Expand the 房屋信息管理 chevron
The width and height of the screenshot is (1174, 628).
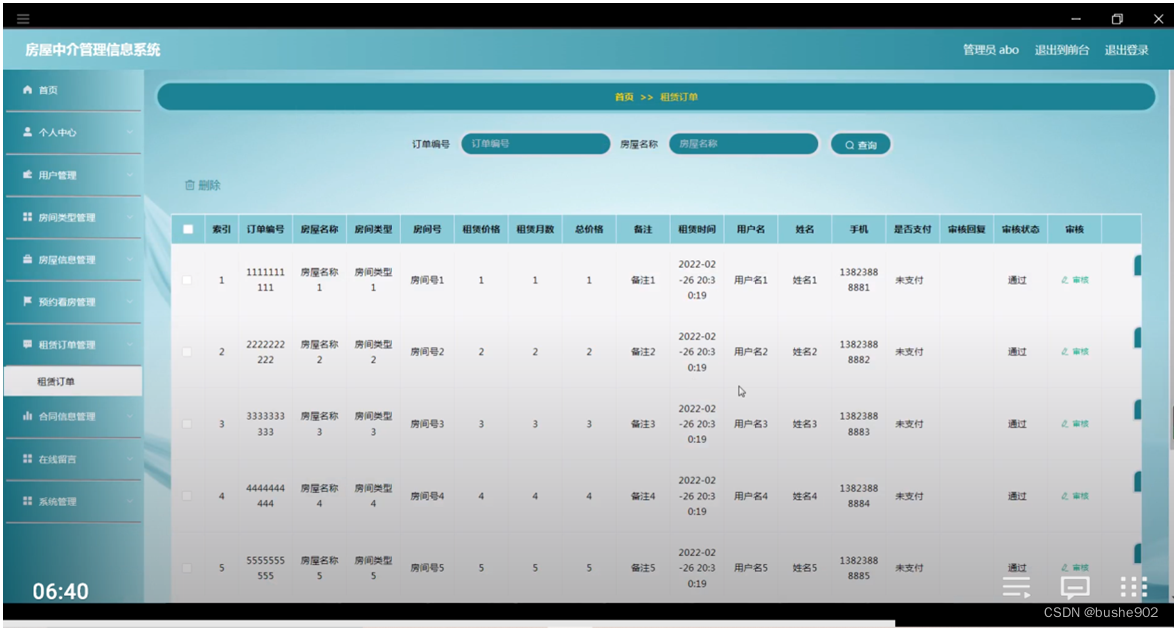(x=130, y=260)
